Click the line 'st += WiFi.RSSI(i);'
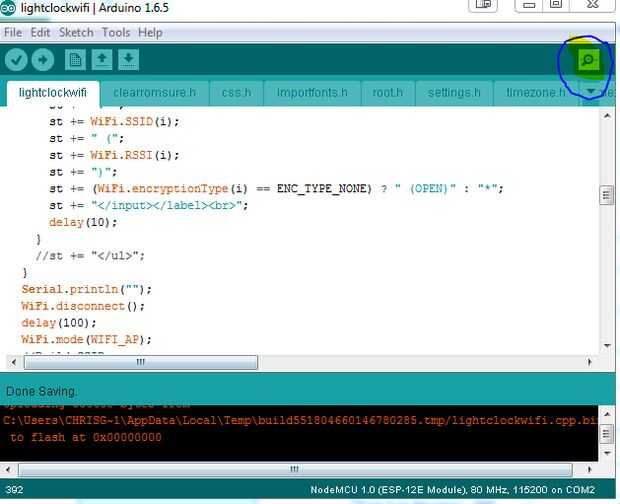 [114, 155]
